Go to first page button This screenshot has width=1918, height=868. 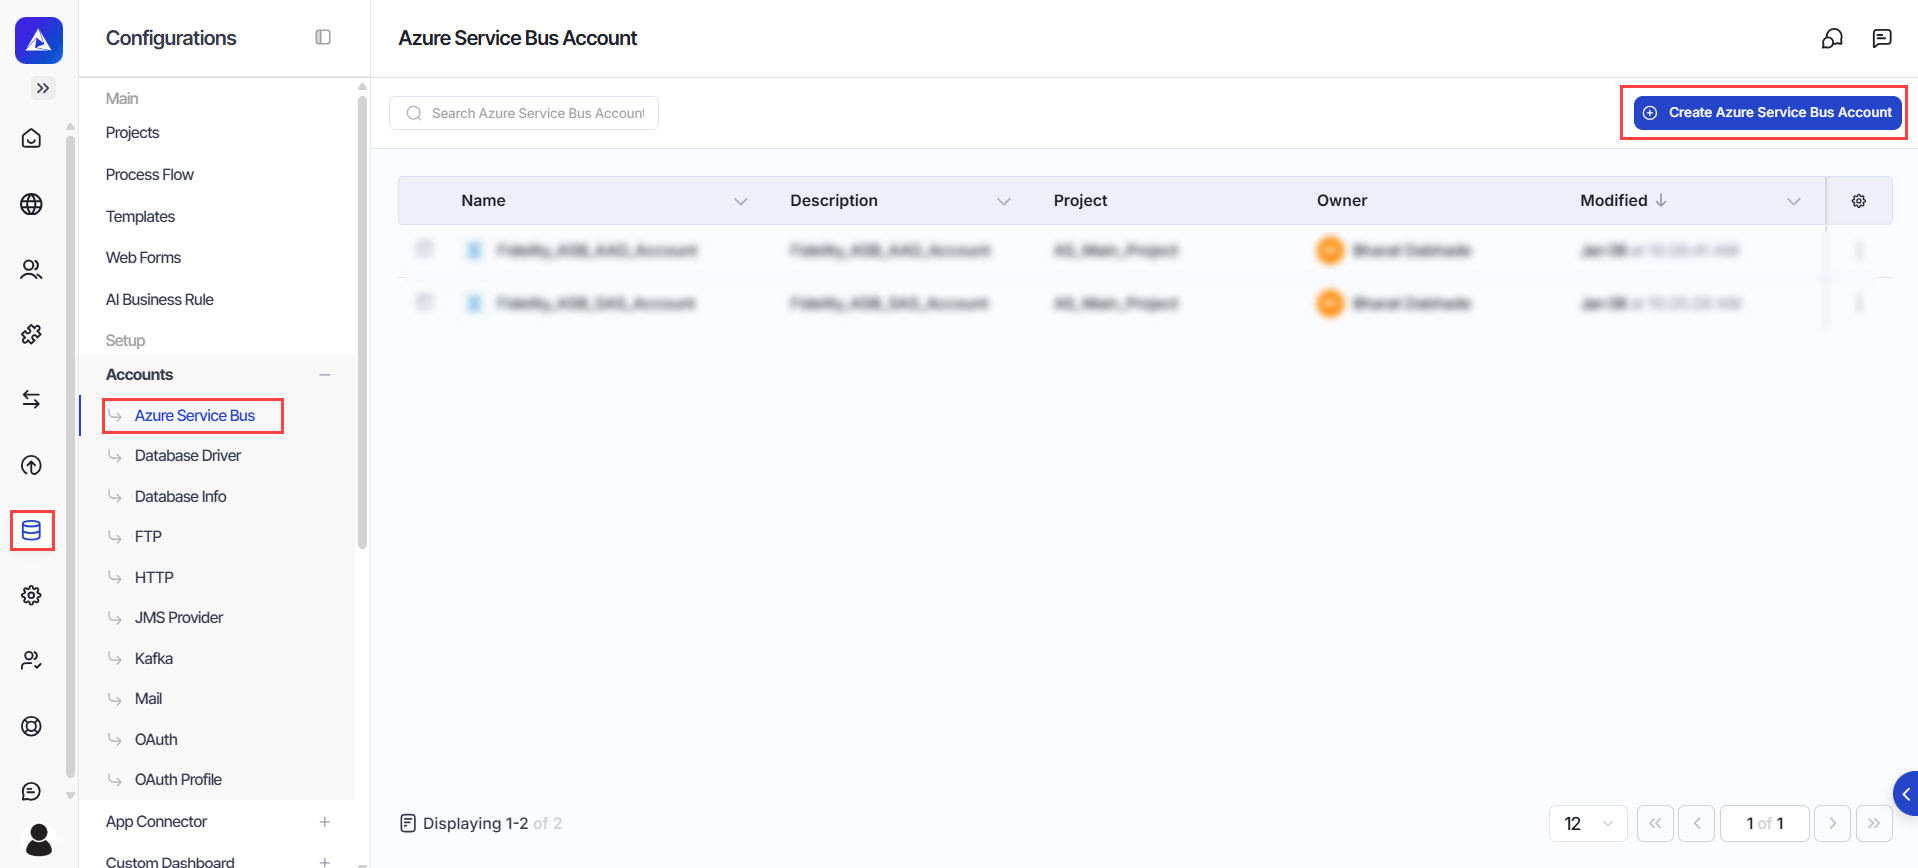1655,823
